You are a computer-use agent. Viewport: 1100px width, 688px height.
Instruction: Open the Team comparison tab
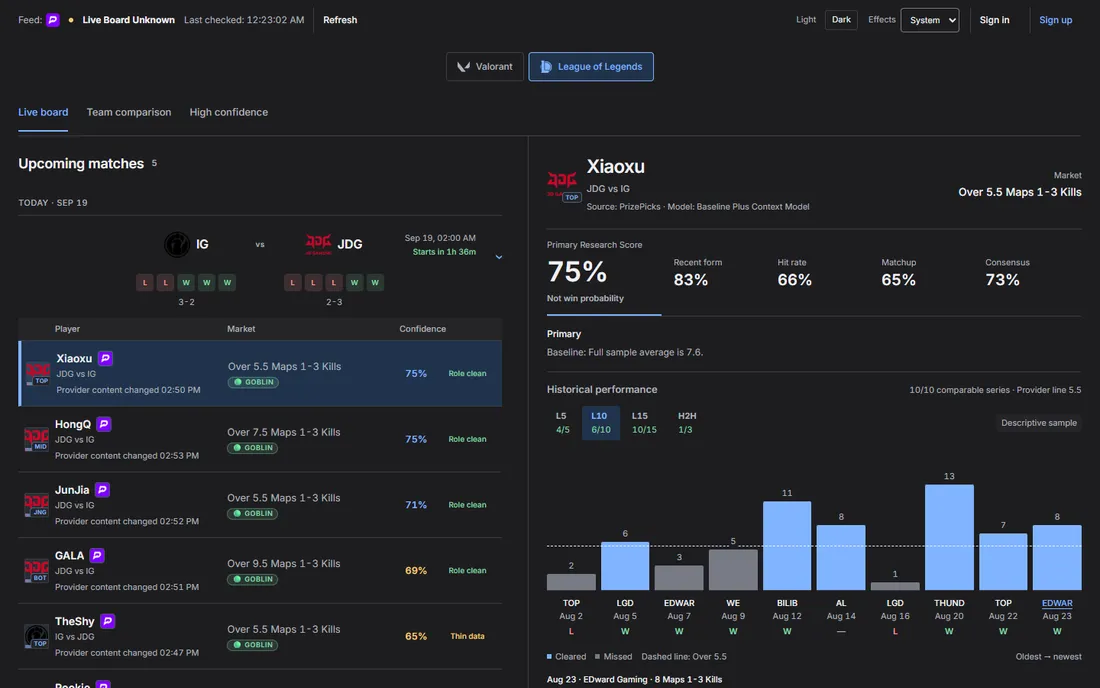tap(128, 112)
